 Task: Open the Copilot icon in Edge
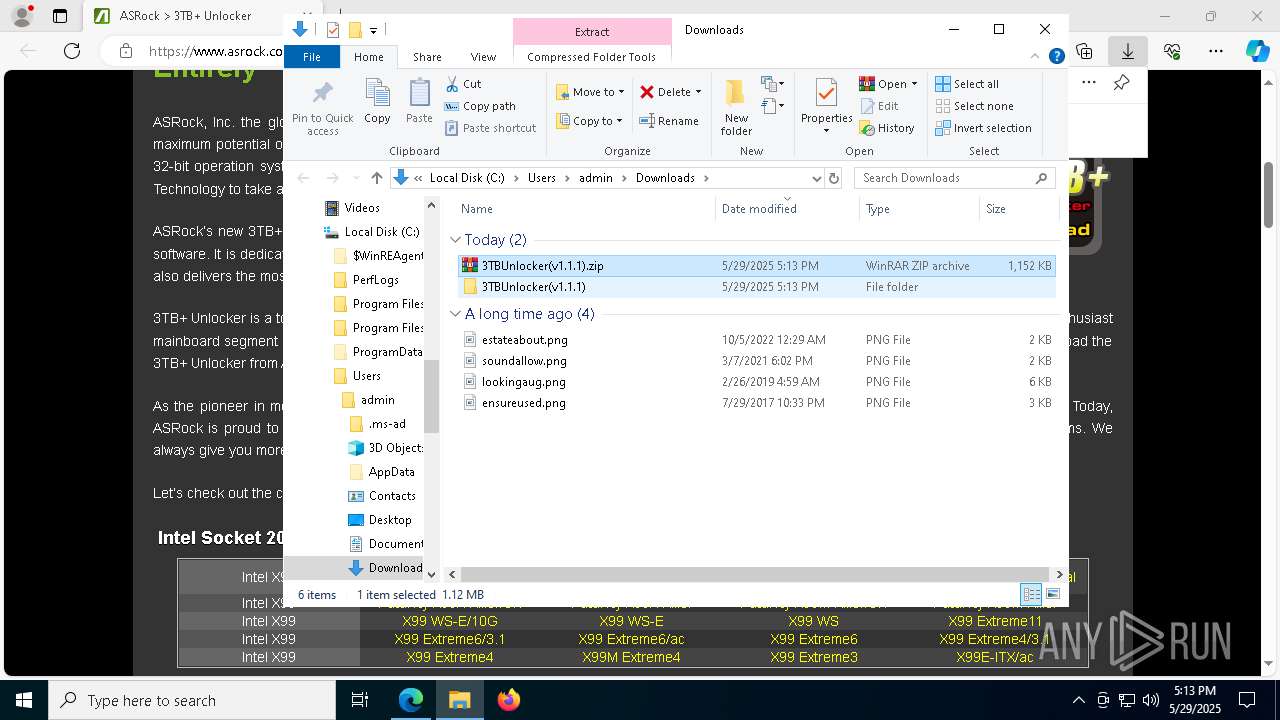click(x=1257, y=51)
